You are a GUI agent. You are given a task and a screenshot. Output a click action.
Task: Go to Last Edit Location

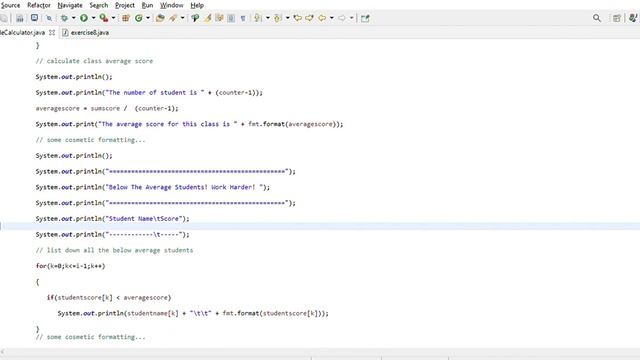pos(298,18)
